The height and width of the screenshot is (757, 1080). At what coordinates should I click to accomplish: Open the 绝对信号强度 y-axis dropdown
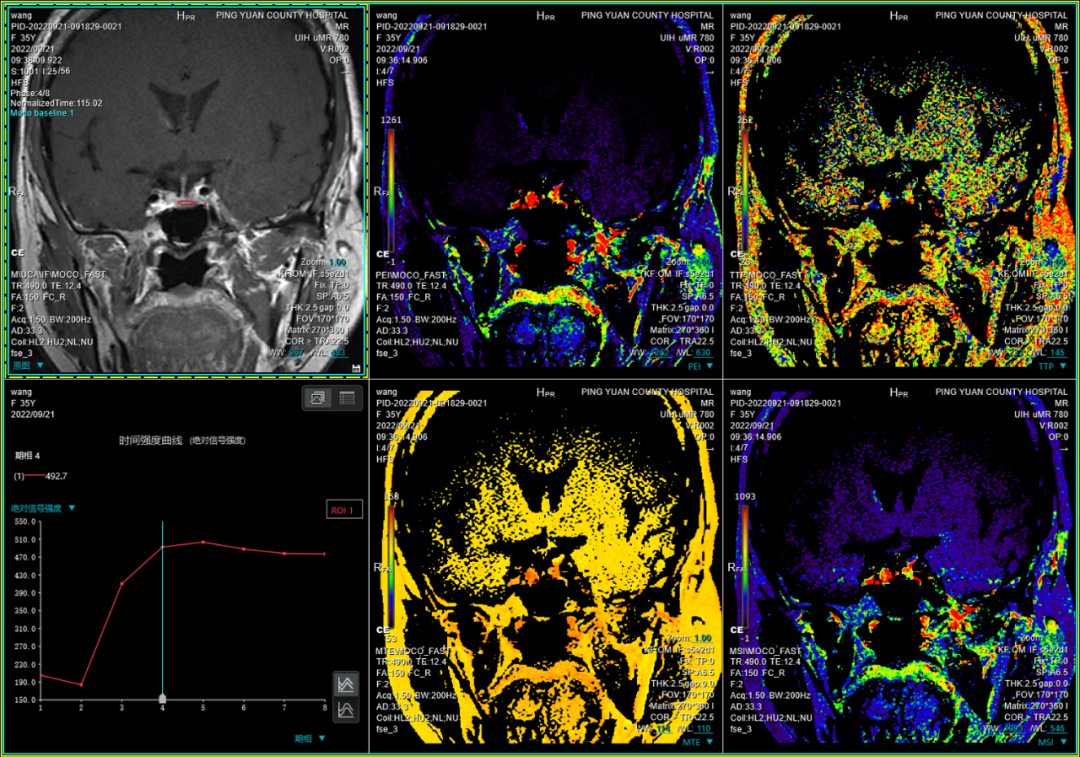(x=43, y=508)
